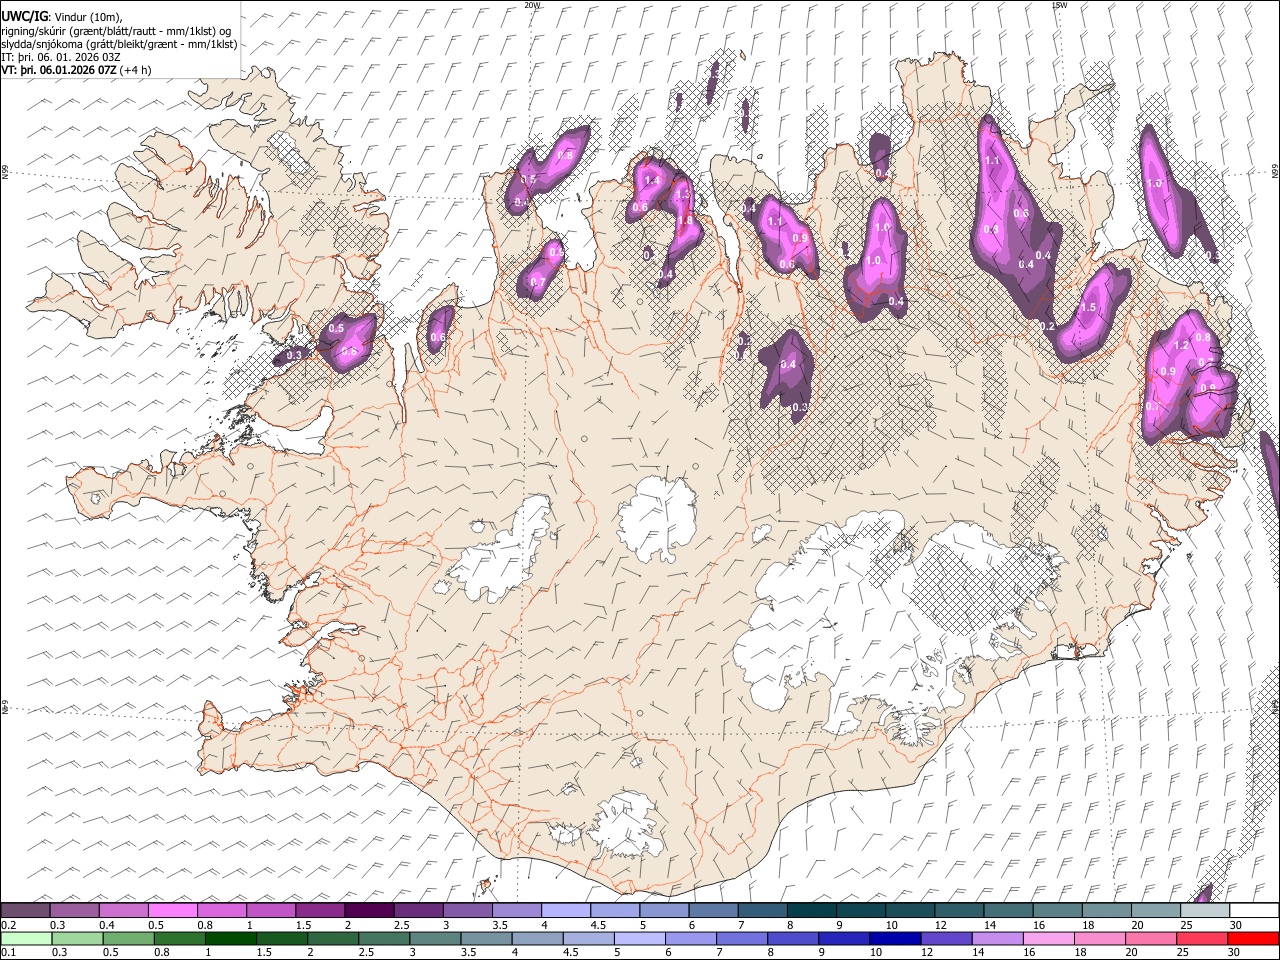1280x960 pixels.
Task: Select the lower legend swatch between 25 and 30
Action: [x=1202, y=938]
